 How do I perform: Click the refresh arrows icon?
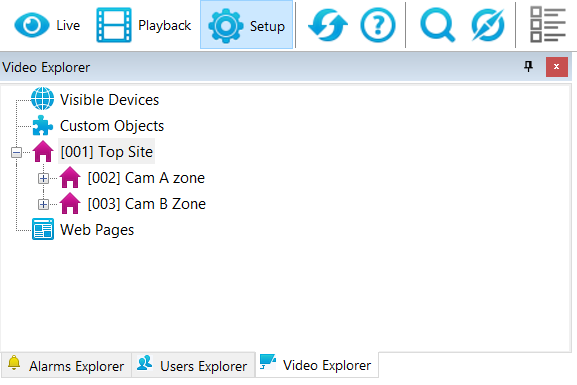click(x=328, y=25)
